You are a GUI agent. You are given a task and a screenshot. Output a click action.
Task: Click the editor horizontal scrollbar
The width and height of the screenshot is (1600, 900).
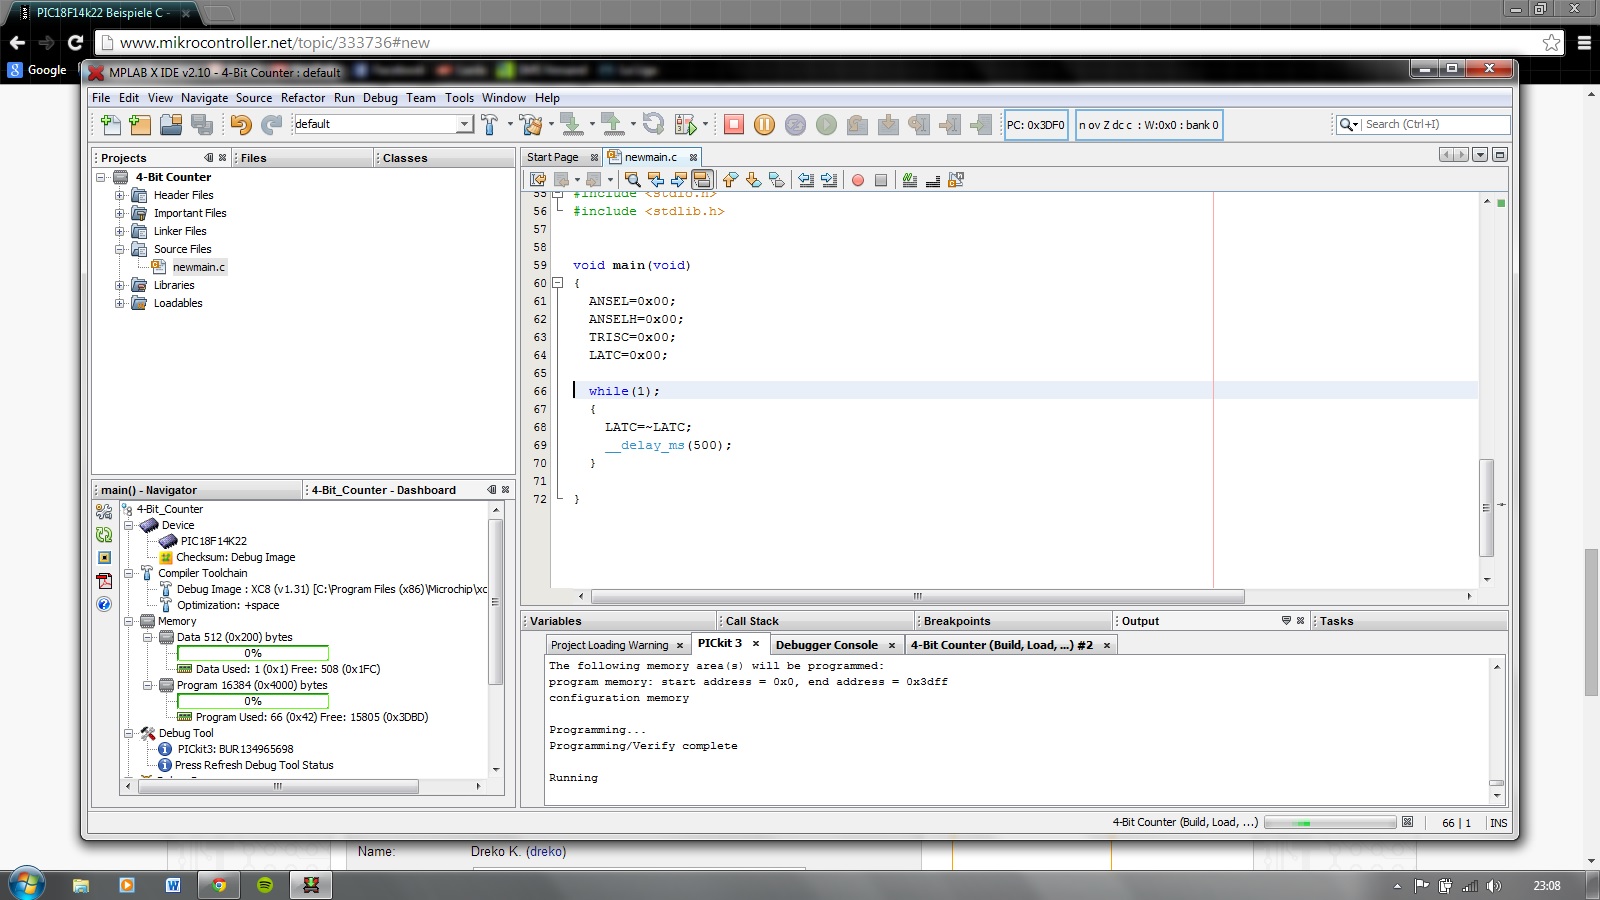[918, 596]
